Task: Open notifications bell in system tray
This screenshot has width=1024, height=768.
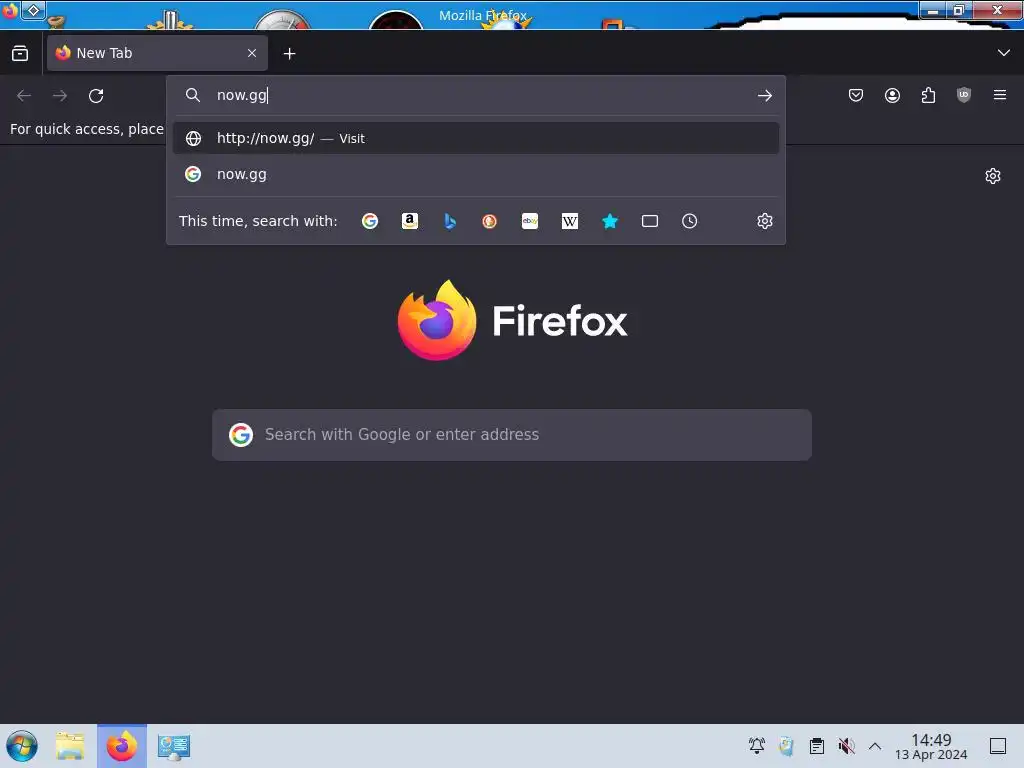Action: 757,746
